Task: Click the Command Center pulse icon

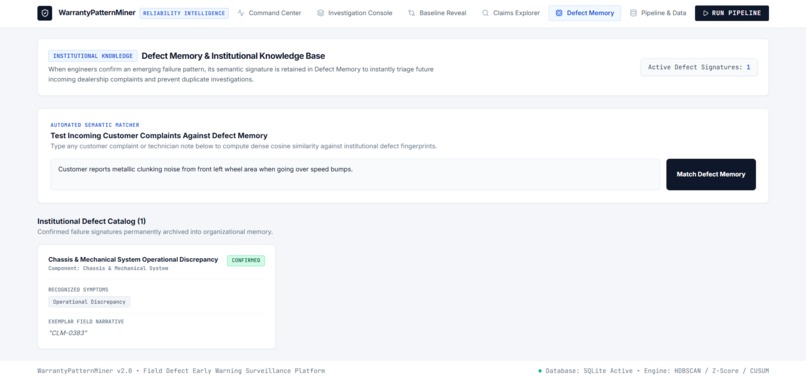Action: click(x=241, y=13)
